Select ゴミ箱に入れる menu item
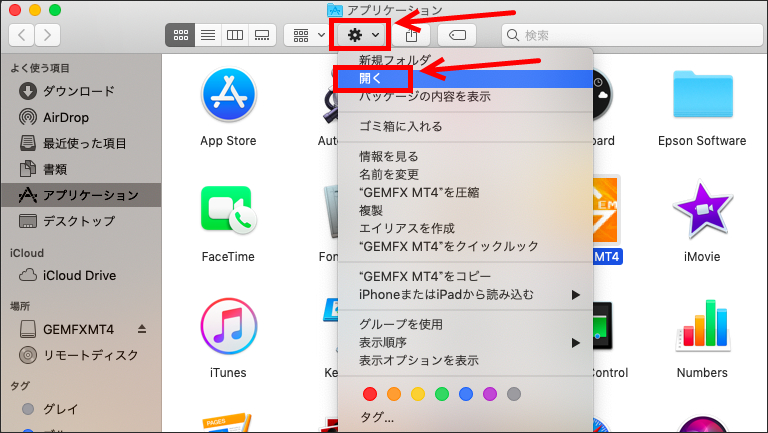This screenshot has width=768, height=433. pyautogui.click(x=400, y=127)
